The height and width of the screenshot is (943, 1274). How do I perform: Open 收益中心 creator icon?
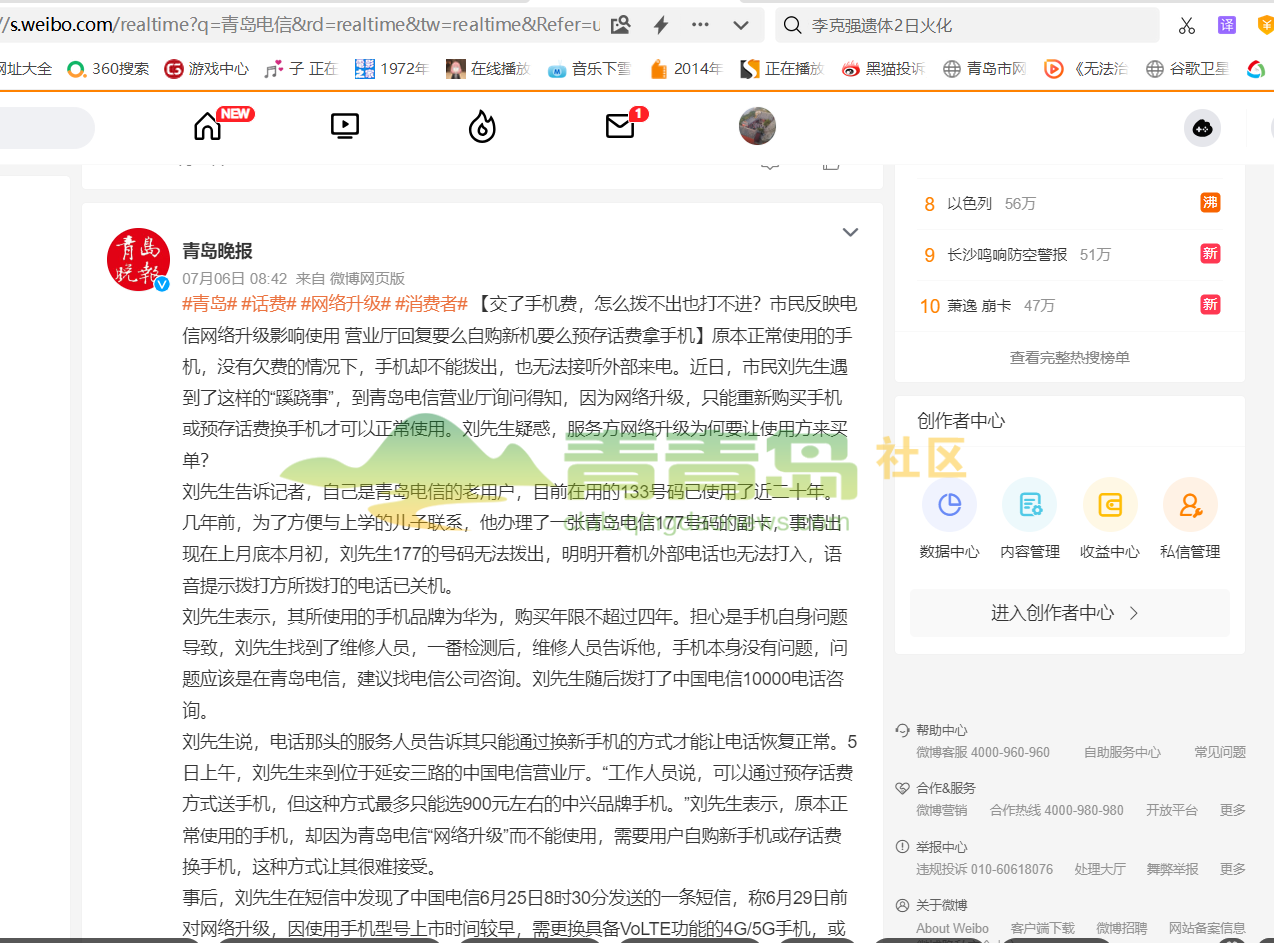[x=1110, y=504]
